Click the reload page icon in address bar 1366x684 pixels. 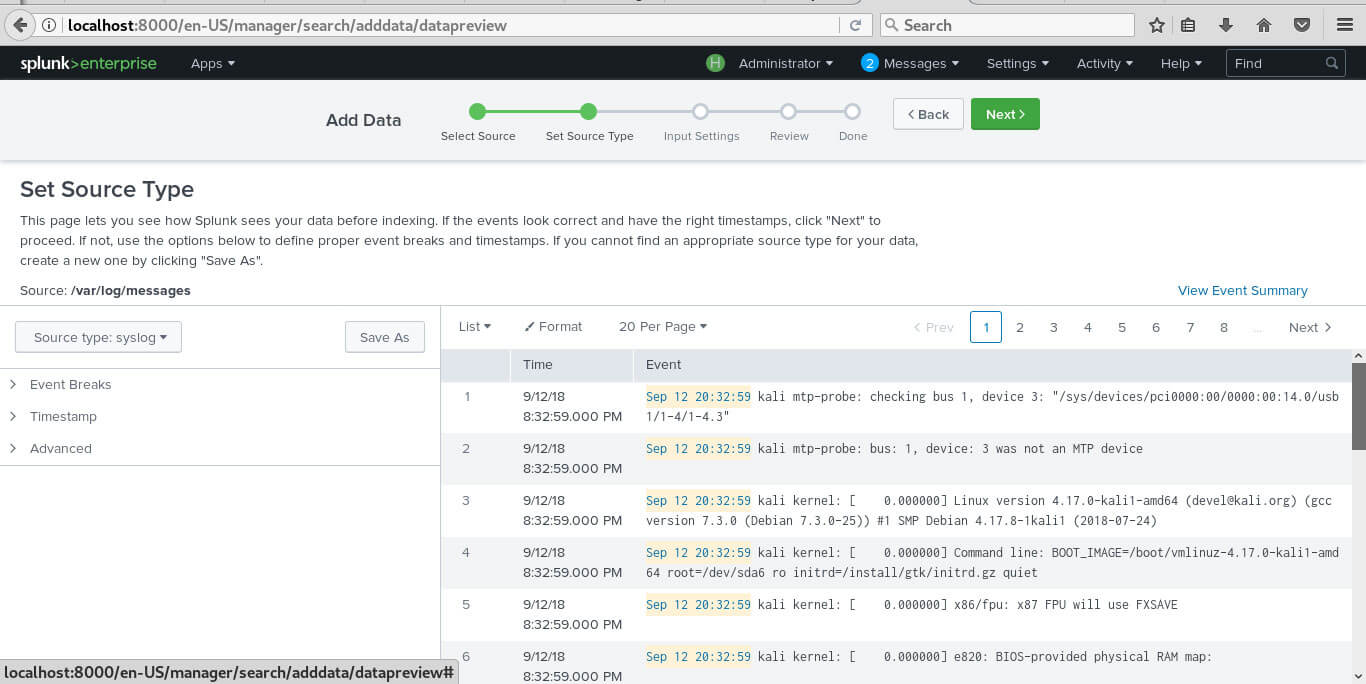point(855,25)
